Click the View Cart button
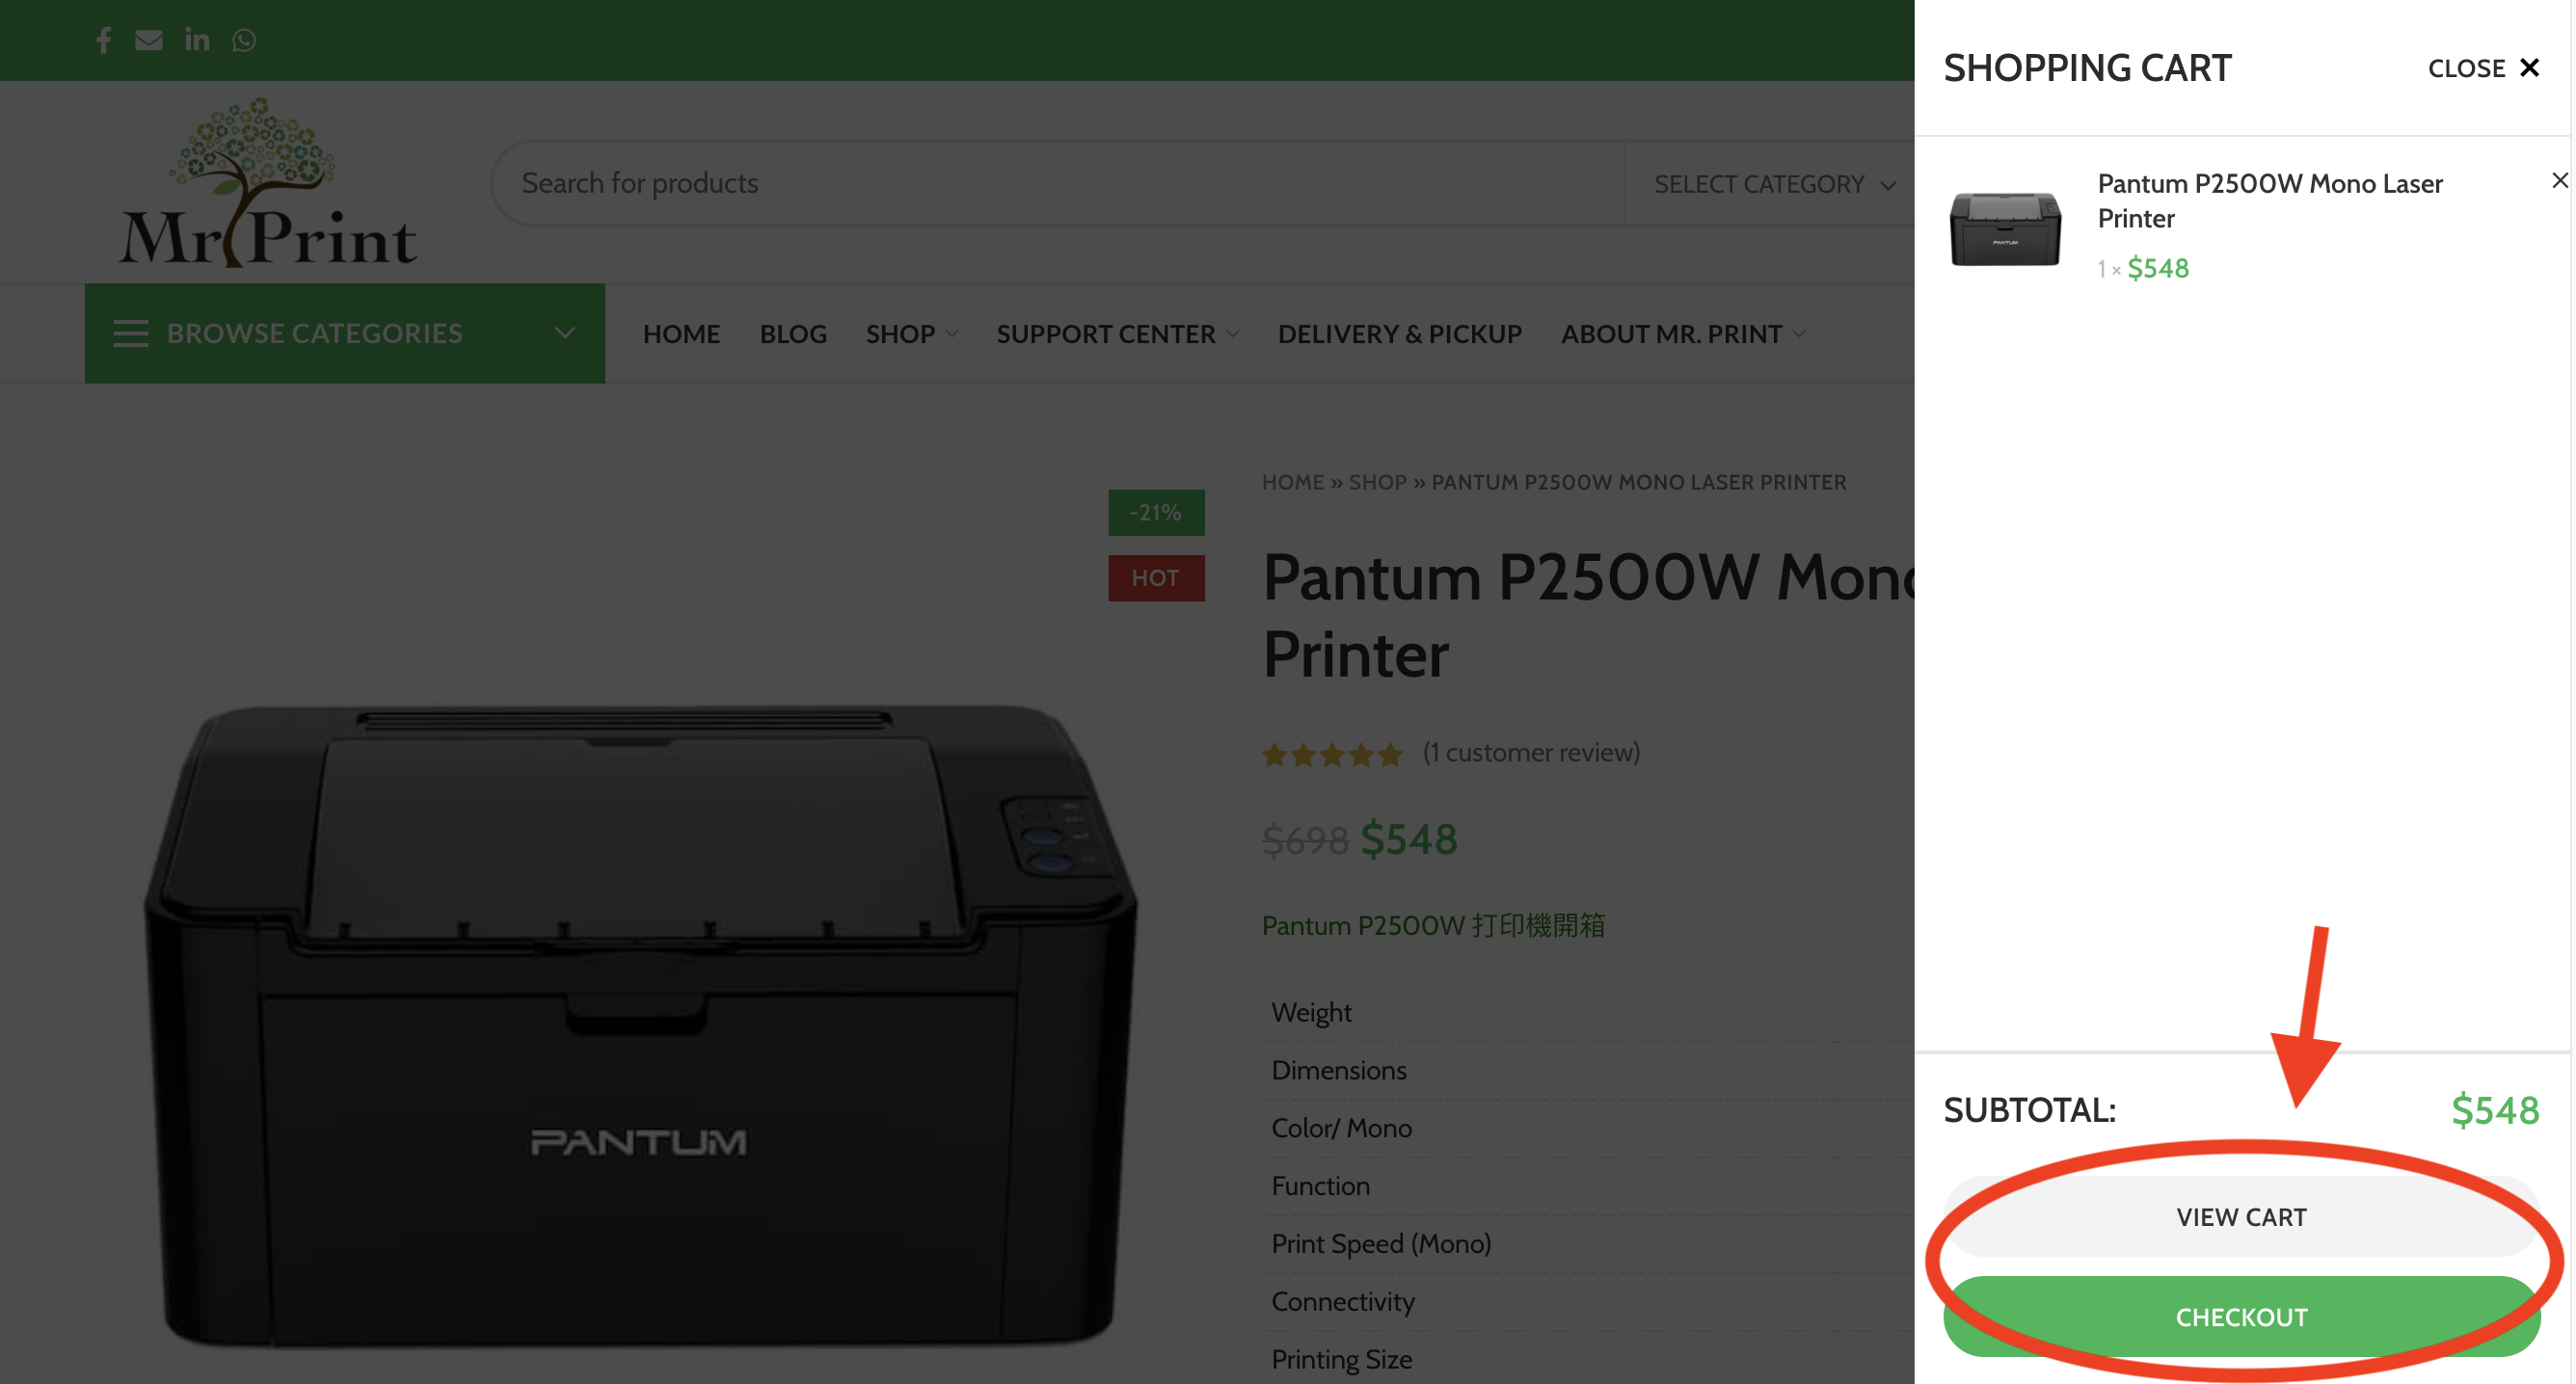2576x1384 pixels. 2241,1216
